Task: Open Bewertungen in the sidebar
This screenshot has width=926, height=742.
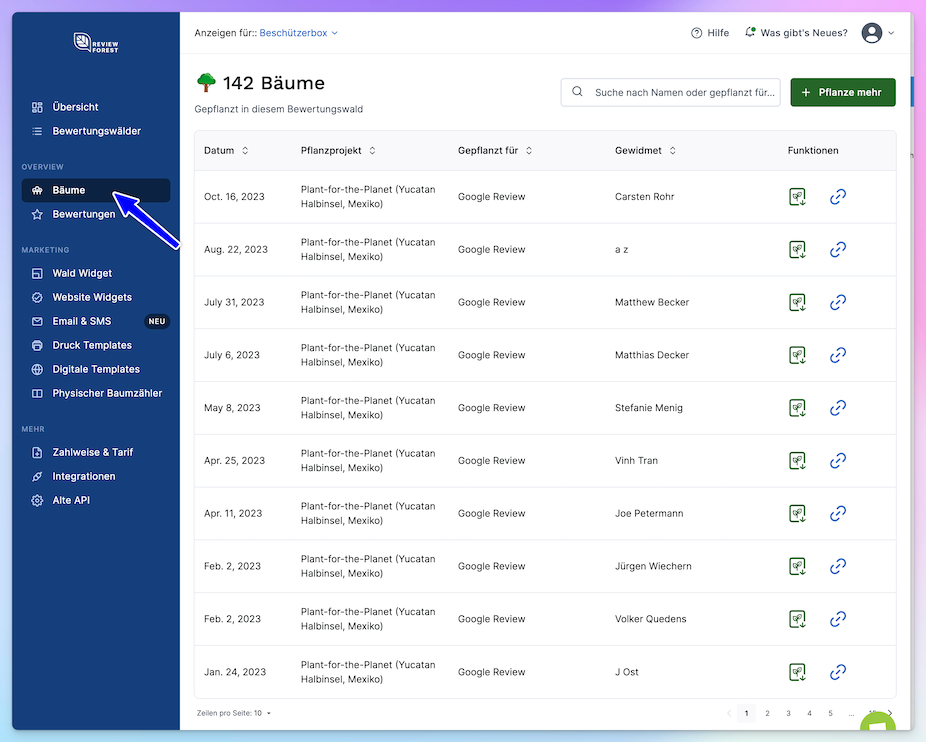Action: 84,214
